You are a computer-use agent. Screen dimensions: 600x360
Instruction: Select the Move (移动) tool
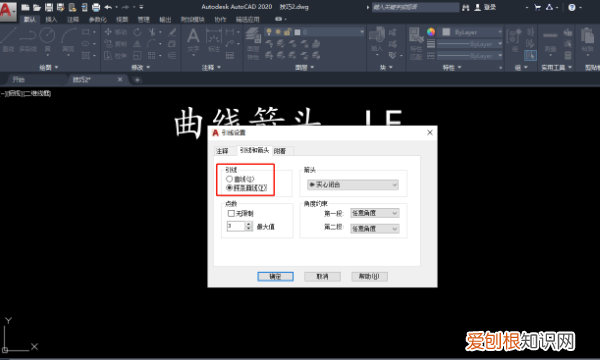click(x=116, y=32)
